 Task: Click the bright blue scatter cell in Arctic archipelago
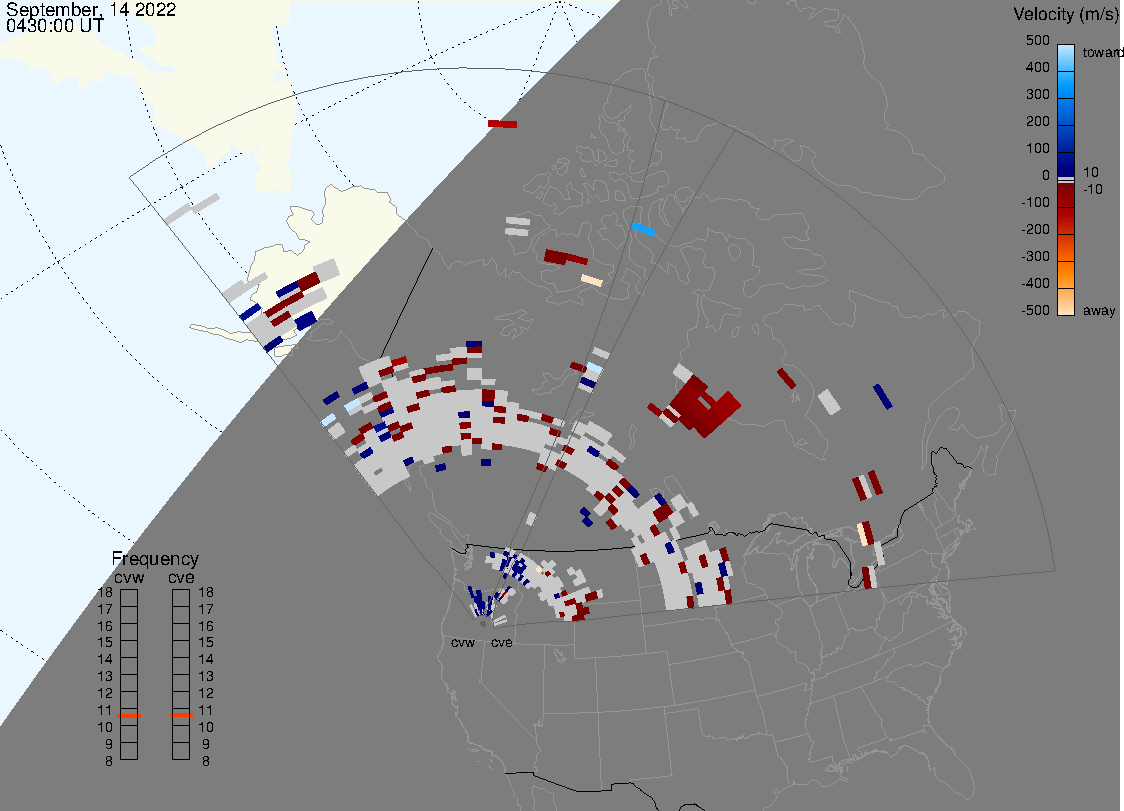pyautogui.click(x=643, y=229)
